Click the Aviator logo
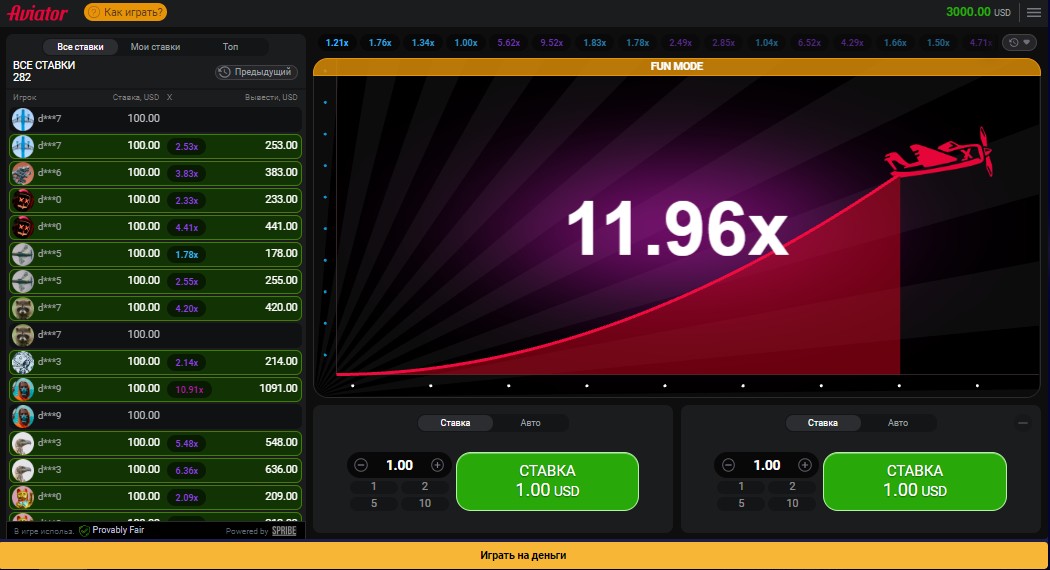This screenshot has height=570, width=1050. tap(38, 13)
